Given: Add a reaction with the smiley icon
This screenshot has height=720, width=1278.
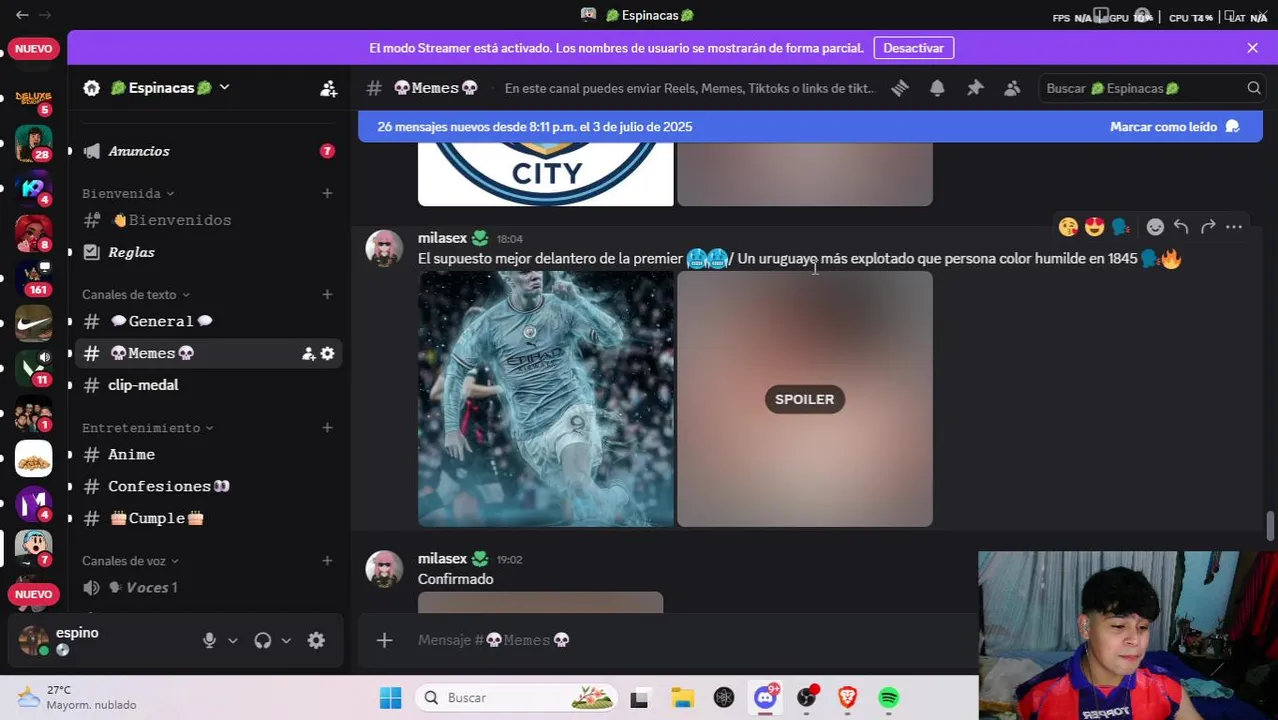Looking at the screenshot, I should click(1155, 227).
